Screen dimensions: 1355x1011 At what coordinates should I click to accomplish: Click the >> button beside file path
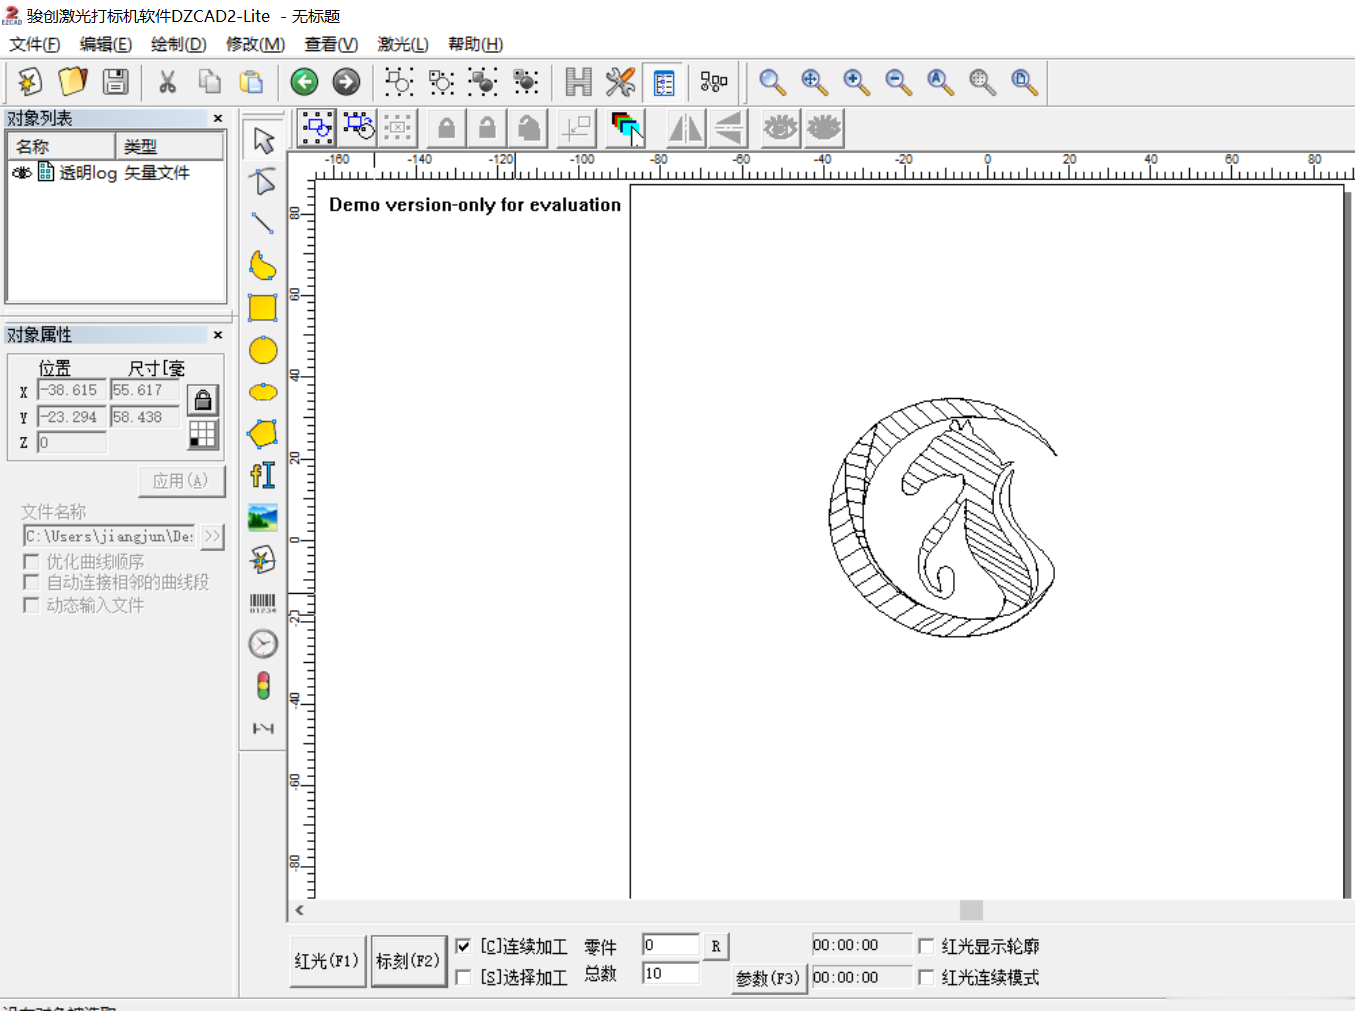pos(212,536)
